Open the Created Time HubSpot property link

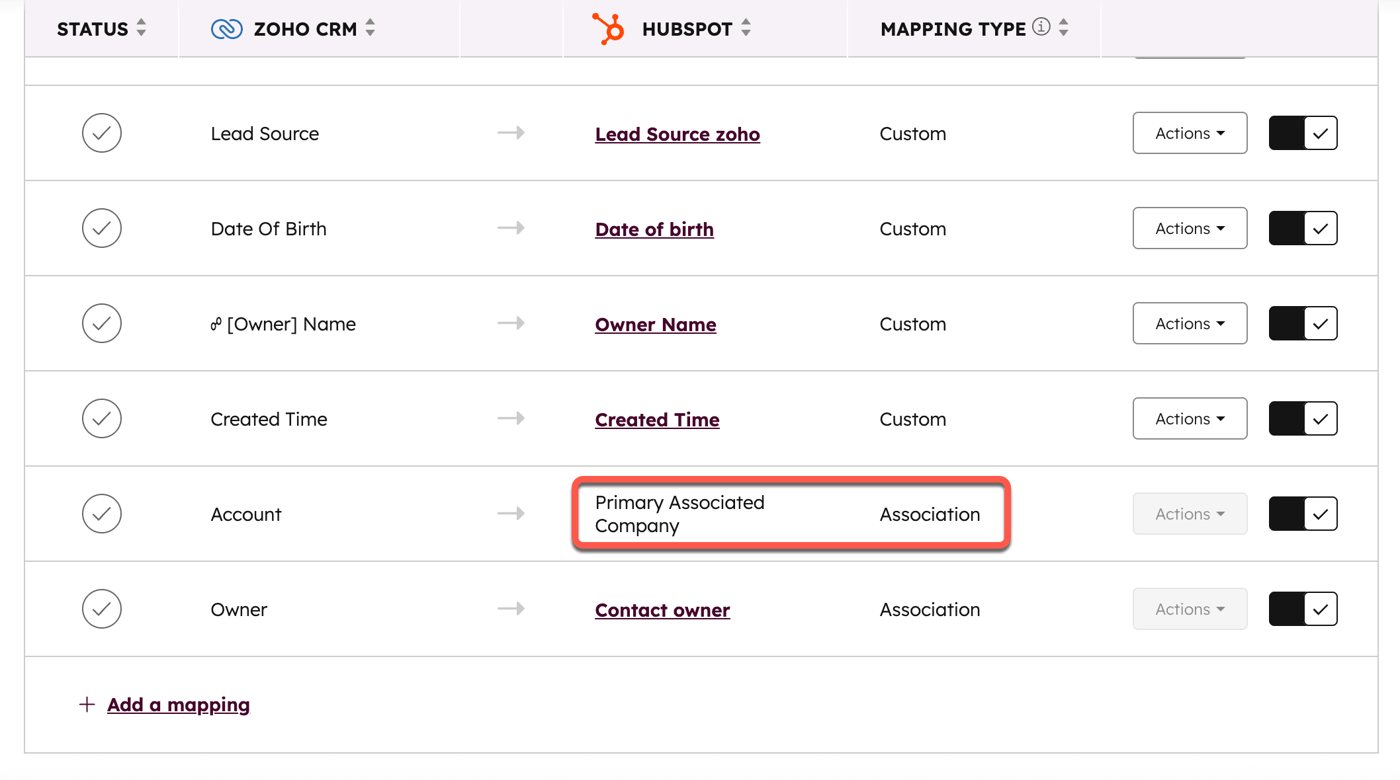pos(657,419)
